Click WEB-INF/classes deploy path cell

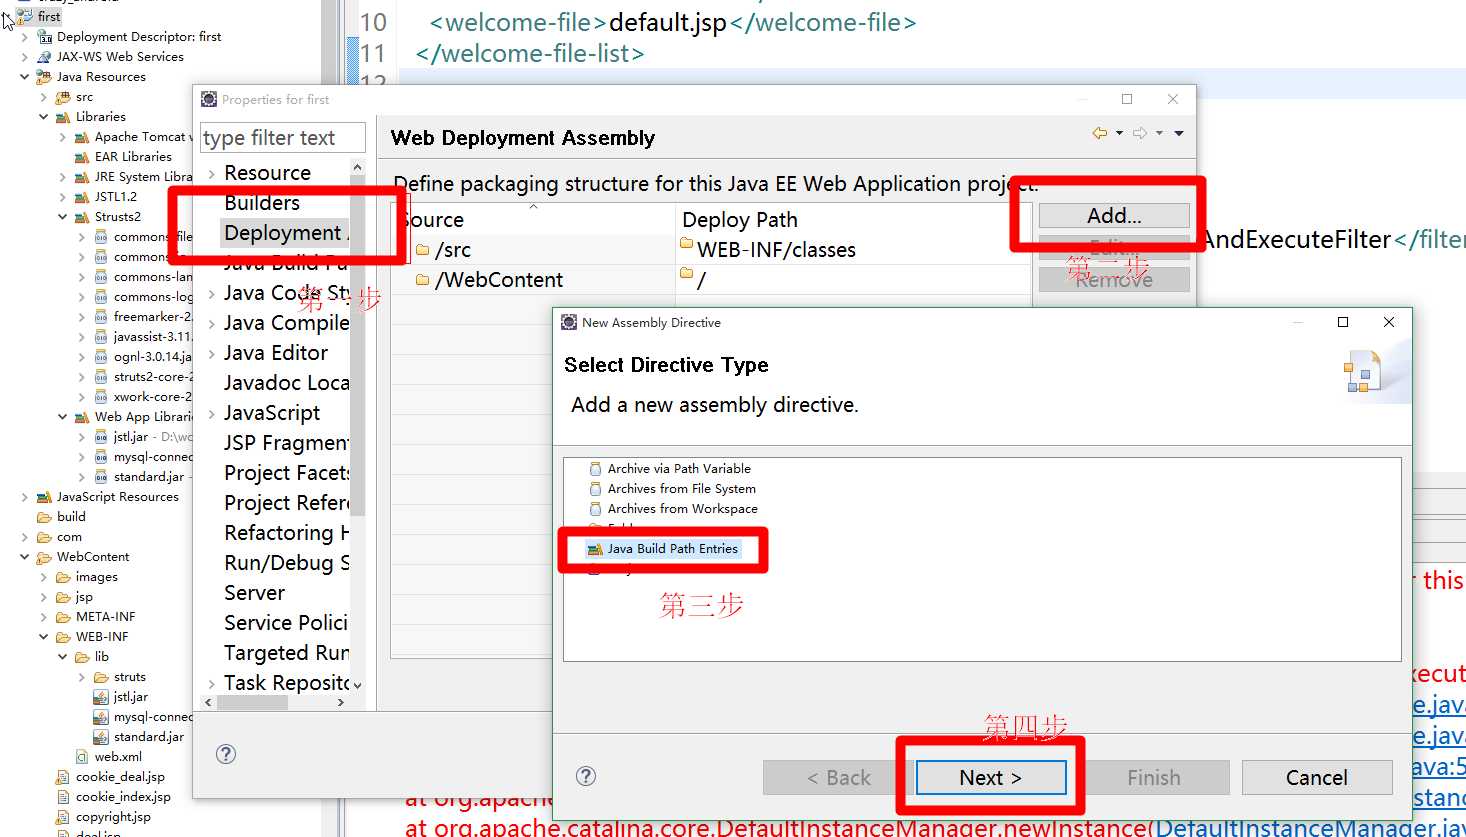point(775,250)
